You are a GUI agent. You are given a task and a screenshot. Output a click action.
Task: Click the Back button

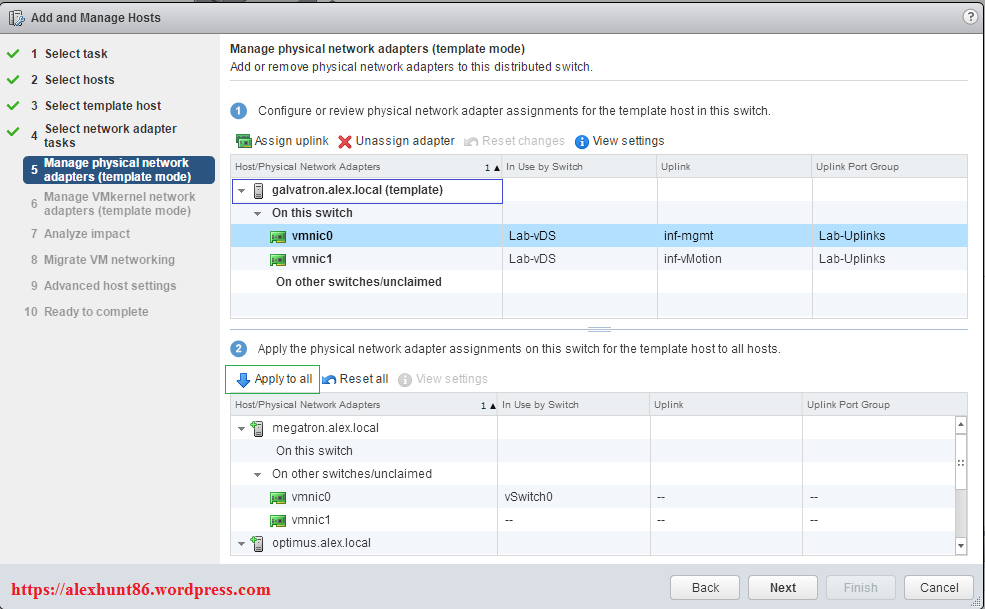click(705, 587)
